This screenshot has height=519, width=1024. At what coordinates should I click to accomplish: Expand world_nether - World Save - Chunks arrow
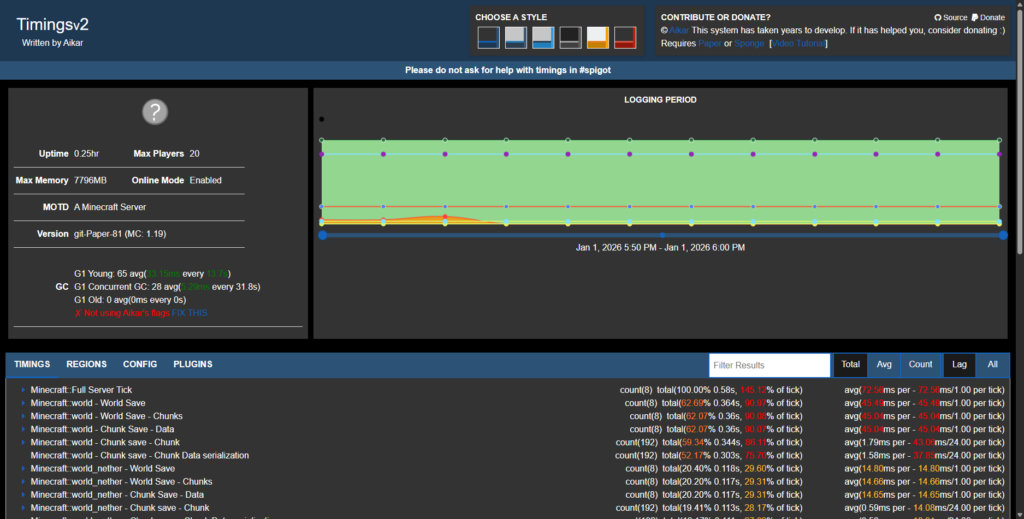tap(24, 482)
